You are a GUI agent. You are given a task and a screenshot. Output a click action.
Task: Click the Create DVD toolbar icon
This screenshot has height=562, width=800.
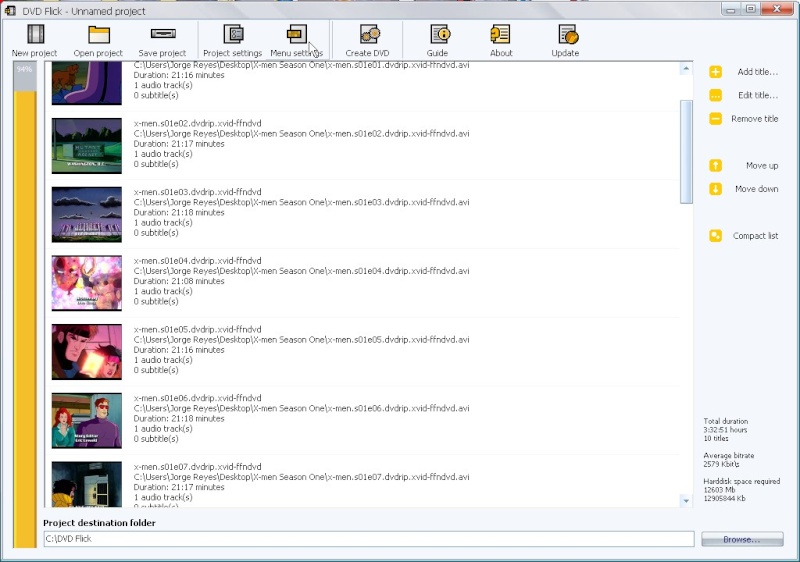pyautogui.click(x=369, y=34)
